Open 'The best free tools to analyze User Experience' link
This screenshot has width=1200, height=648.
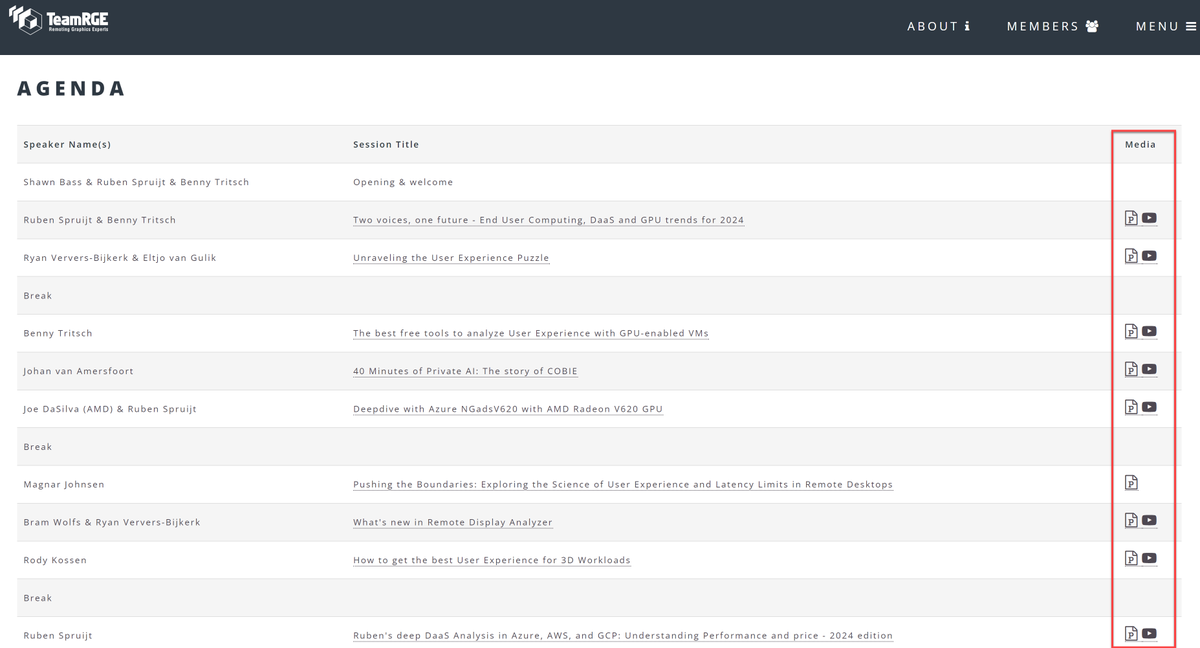(x=531, y=333)
